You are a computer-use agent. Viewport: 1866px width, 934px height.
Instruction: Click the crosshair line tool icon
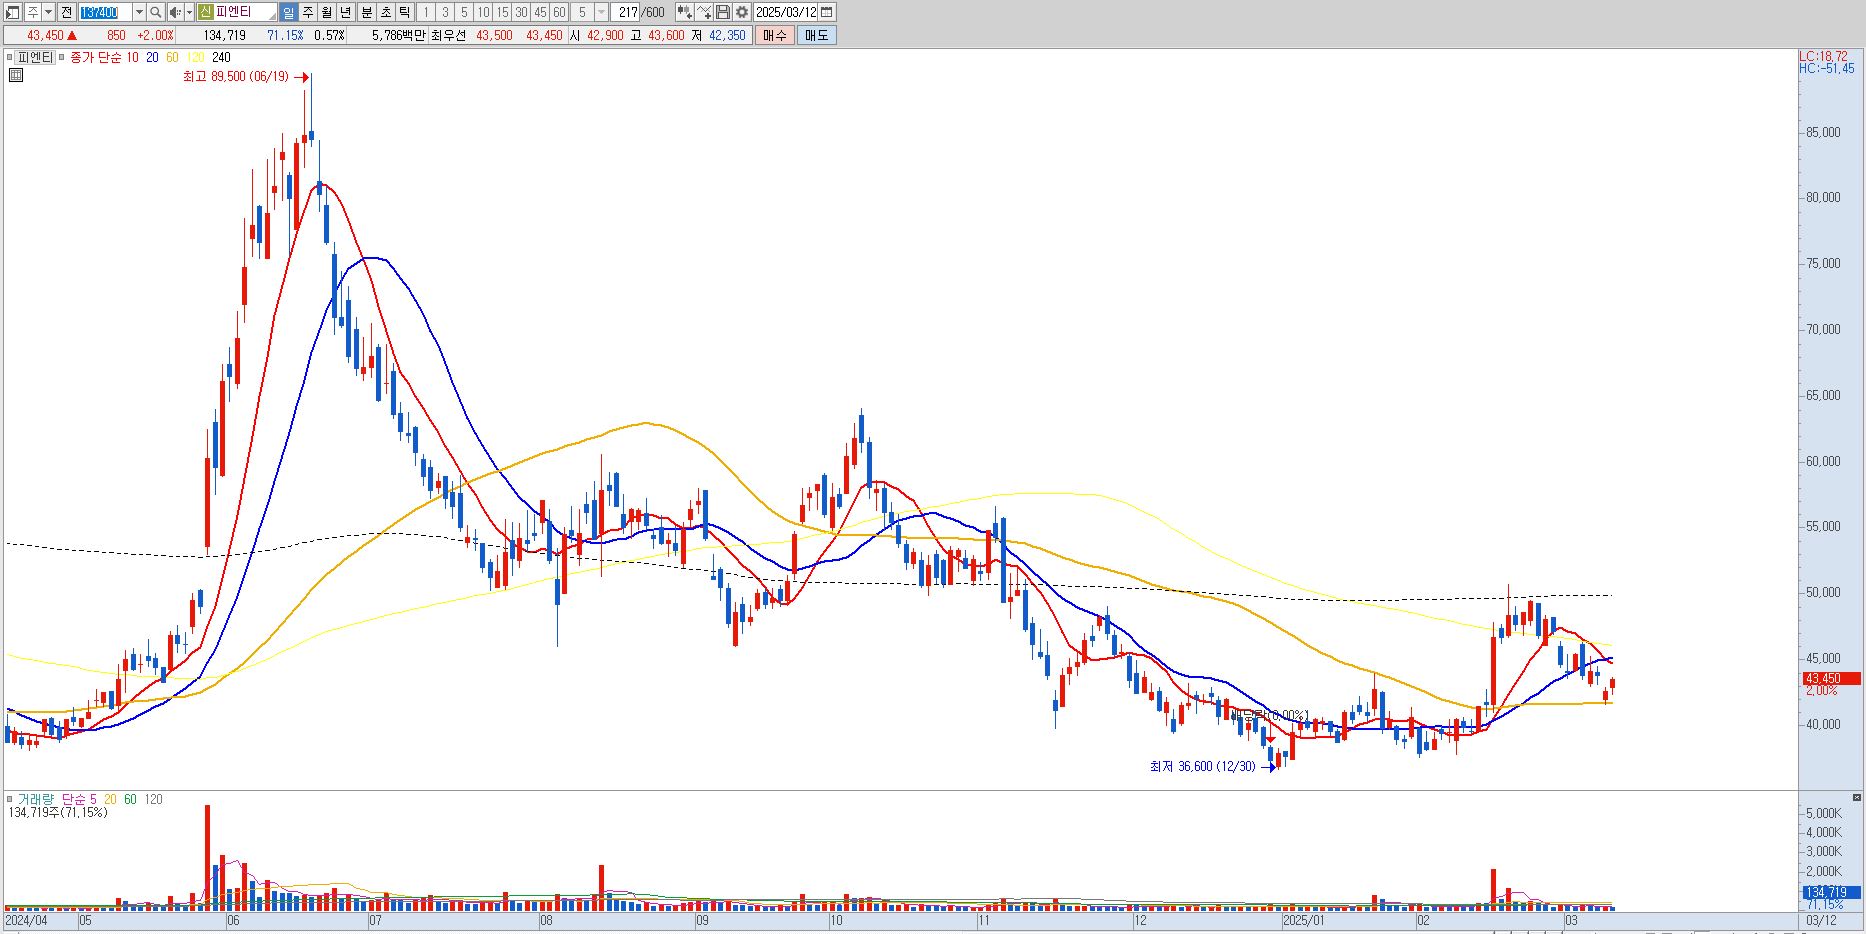point(704,12)
